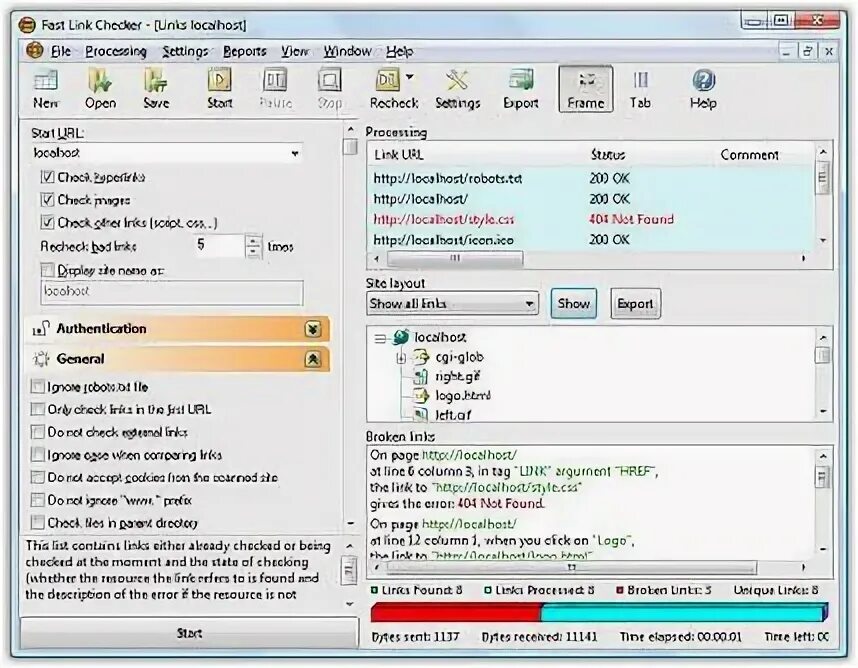Open the Reports menu
Screen dimensions: 858x668
point(245,51)
